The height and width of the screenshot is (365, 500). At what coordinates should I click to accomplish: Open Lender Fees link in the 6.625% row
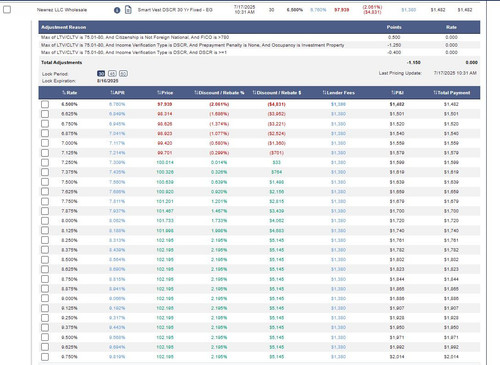(x=338, y=114)
